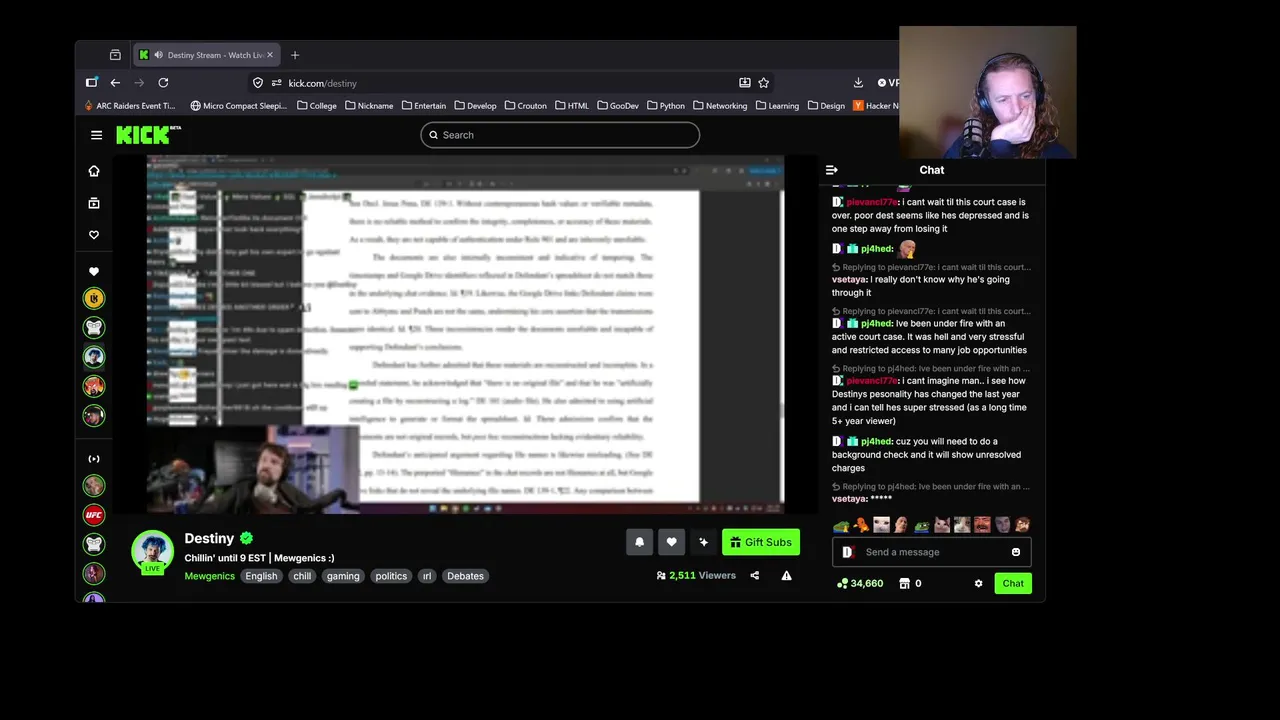Switch to Destiny Stream tab

coord(206,55)
